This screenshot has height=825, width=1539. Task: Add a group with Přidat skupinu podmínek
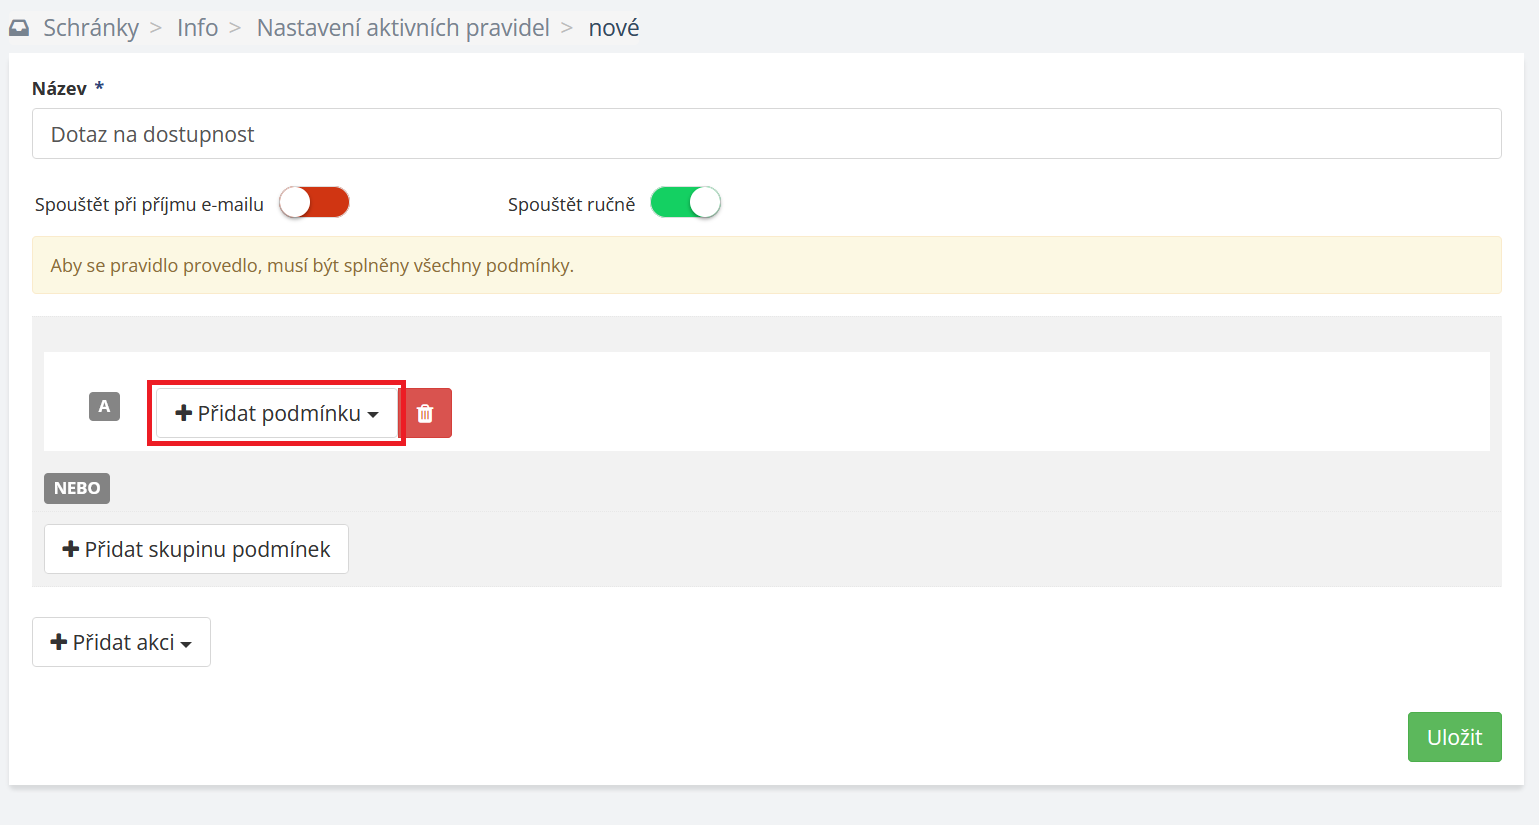point(196,549)
